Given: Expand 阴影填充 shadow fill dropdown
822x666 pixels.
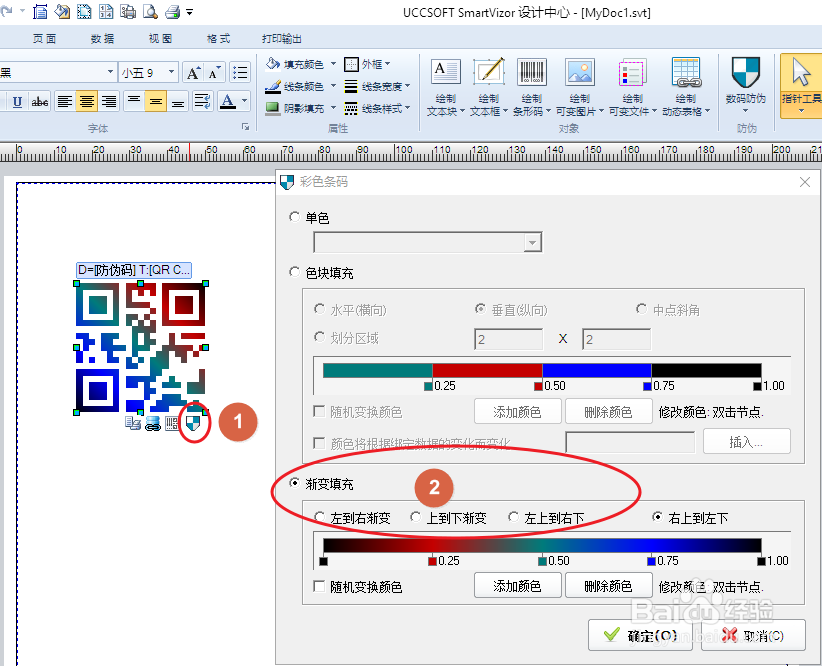Looking at the screenshot, I should tap(333, 108).
